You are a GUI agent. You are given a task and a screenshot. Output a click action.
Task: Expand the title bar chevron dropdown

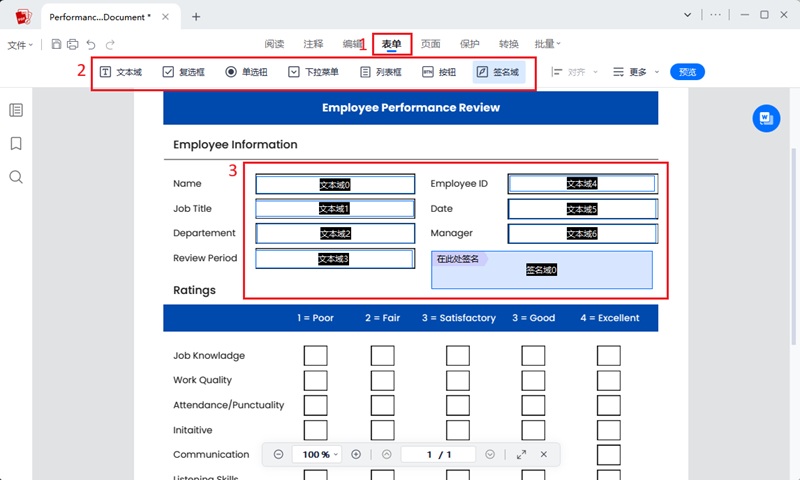(688, 15)
